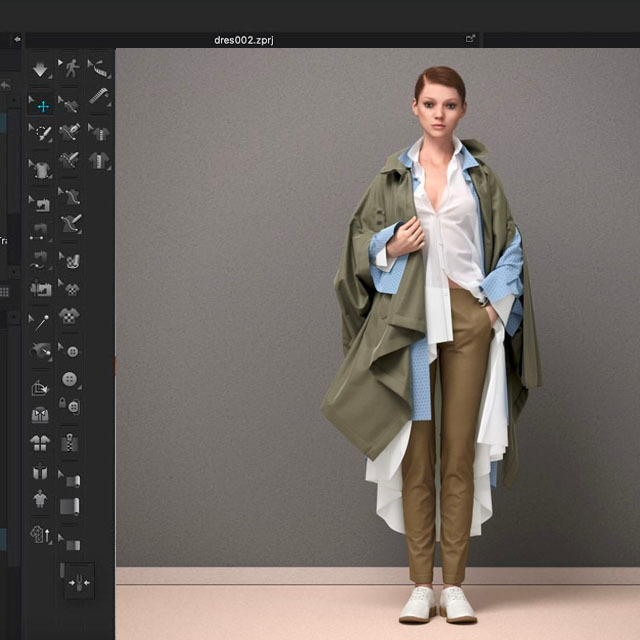This screenshot has height=640, width=640.
Task: Click the small grid icon at left edge
Action: pos(4,291)
